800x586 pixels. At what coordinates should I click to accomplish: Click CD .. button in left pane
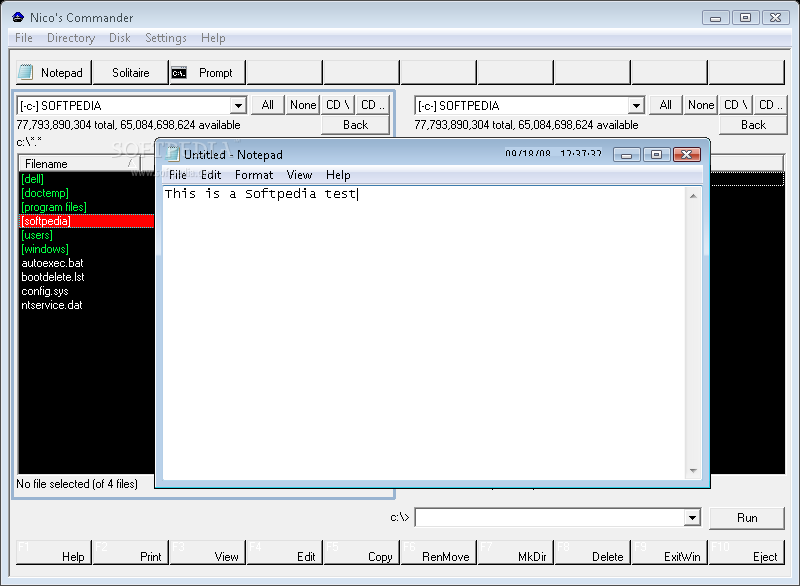(x=372, y=105)
